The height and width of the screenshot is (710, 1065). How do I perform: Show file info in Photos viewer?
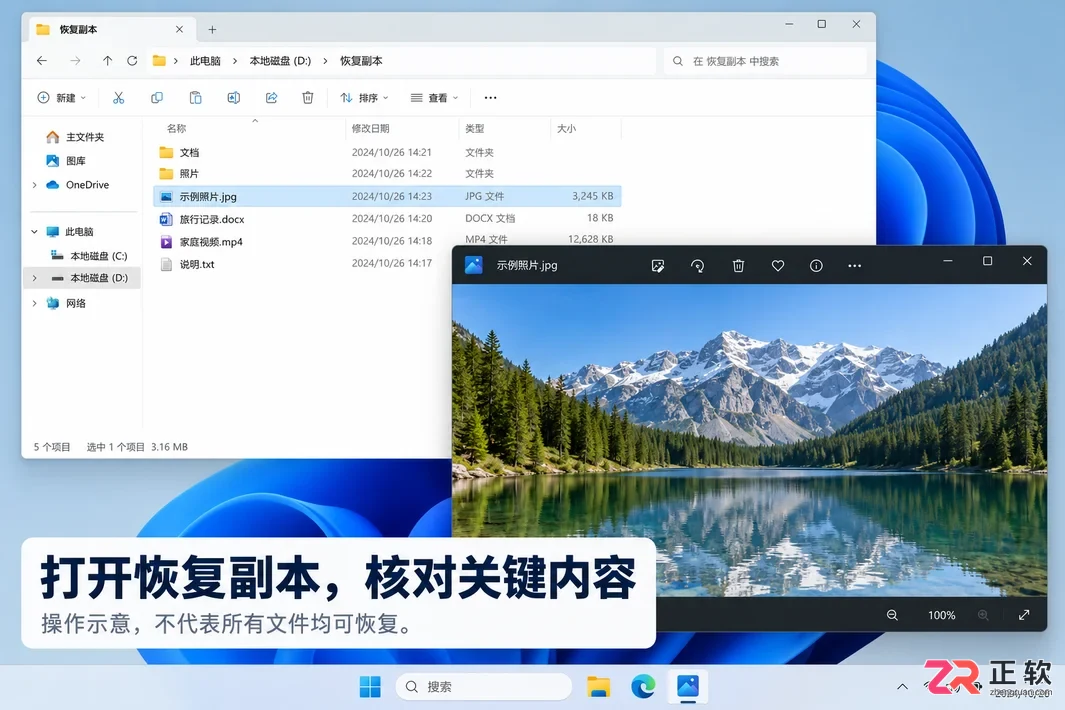tap(816, 266)
